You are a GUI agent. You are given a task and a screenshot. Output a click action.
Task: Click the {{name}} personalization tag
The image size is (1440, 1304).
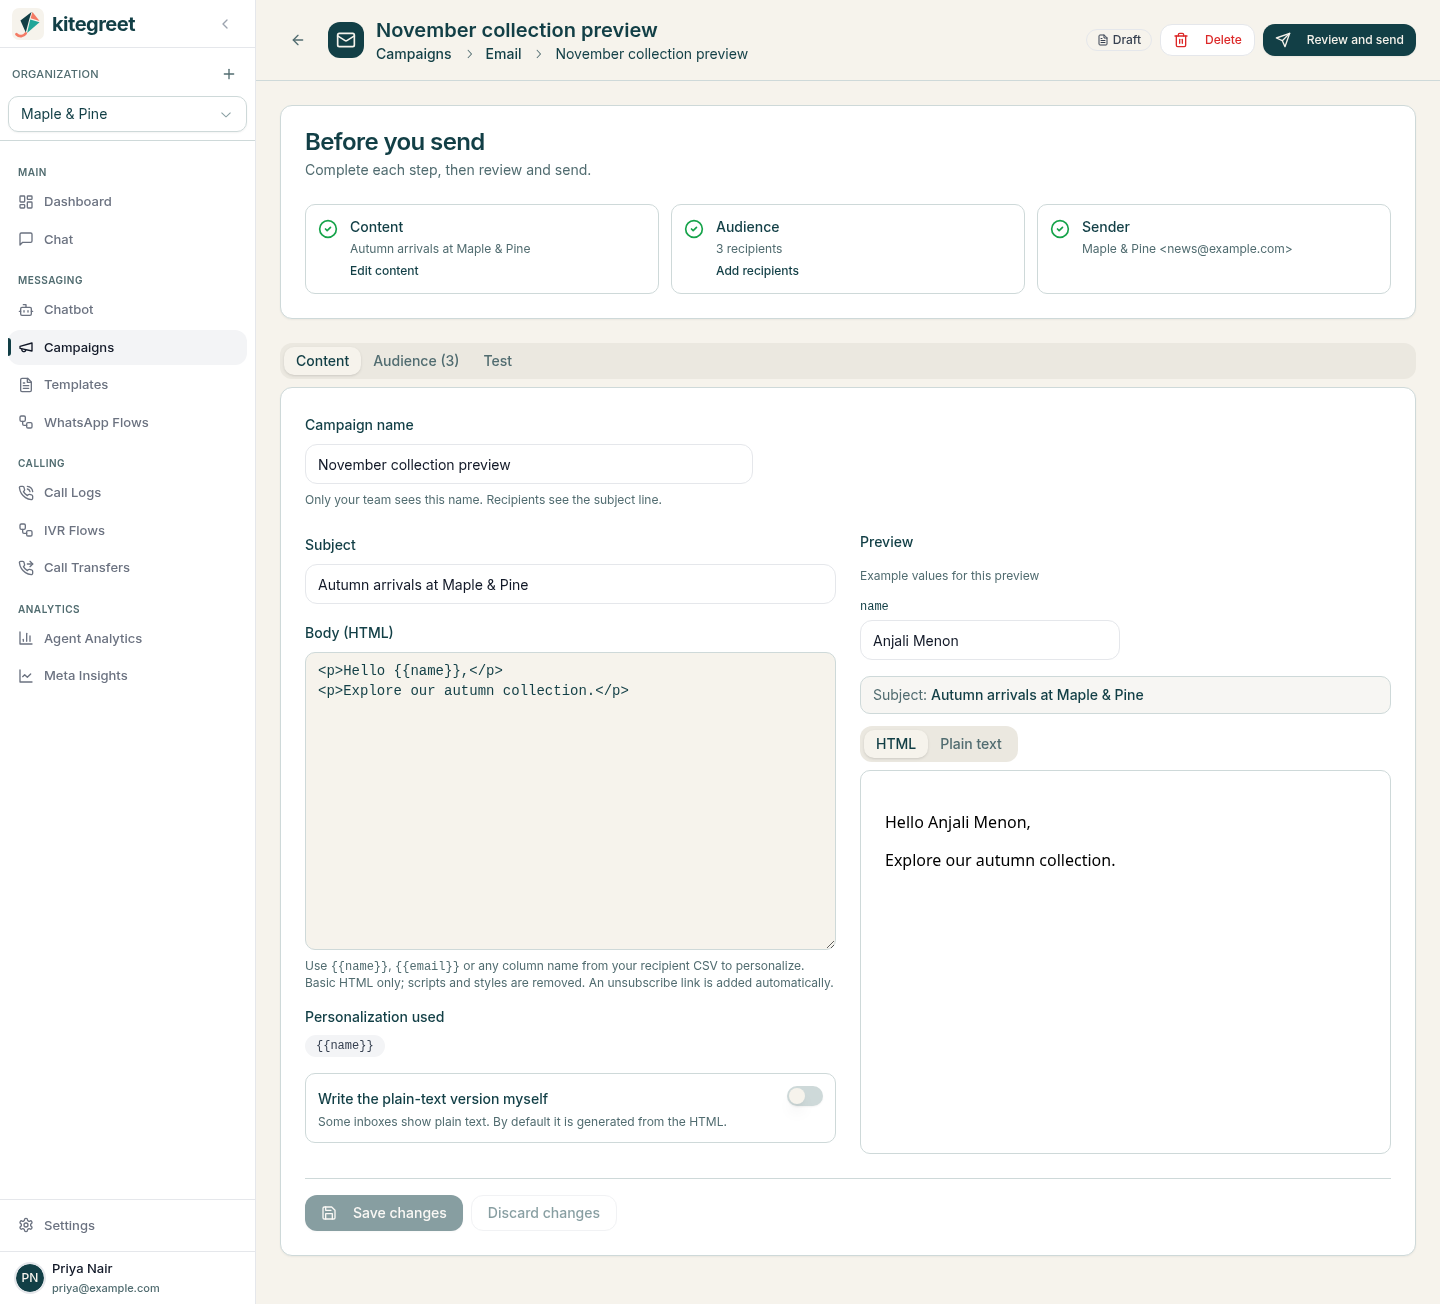coord(345,1046)
